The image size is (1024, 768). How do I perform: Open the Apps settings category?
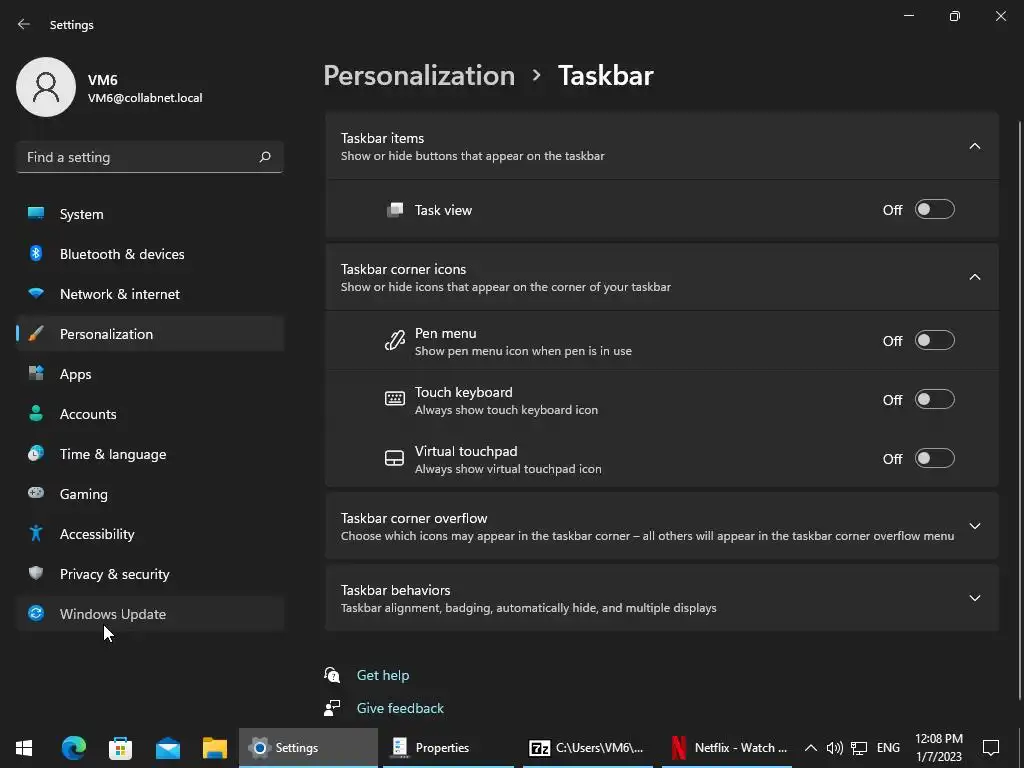click(150, 374)
